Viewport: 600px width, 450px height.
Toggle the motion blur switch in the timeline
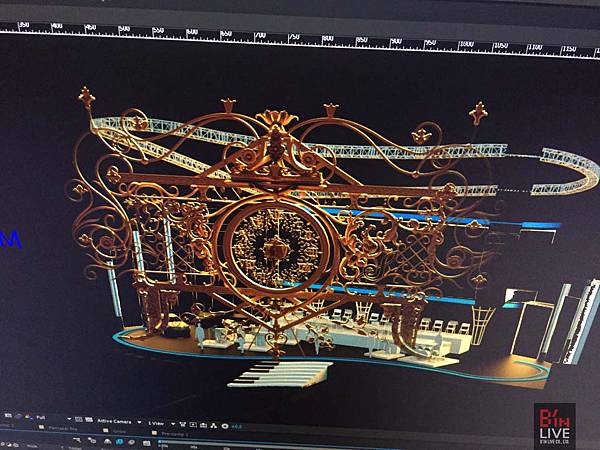[x=132, y=442]
